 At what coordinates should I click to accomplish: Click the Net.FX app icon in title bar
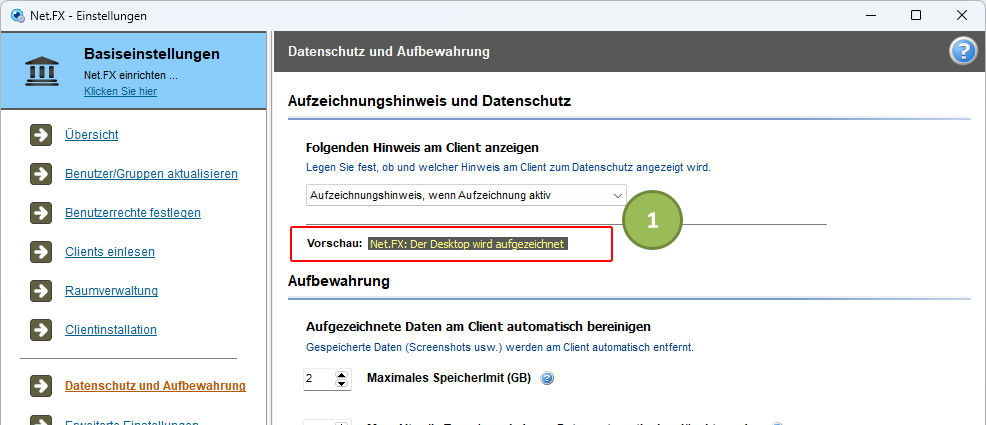18,16
